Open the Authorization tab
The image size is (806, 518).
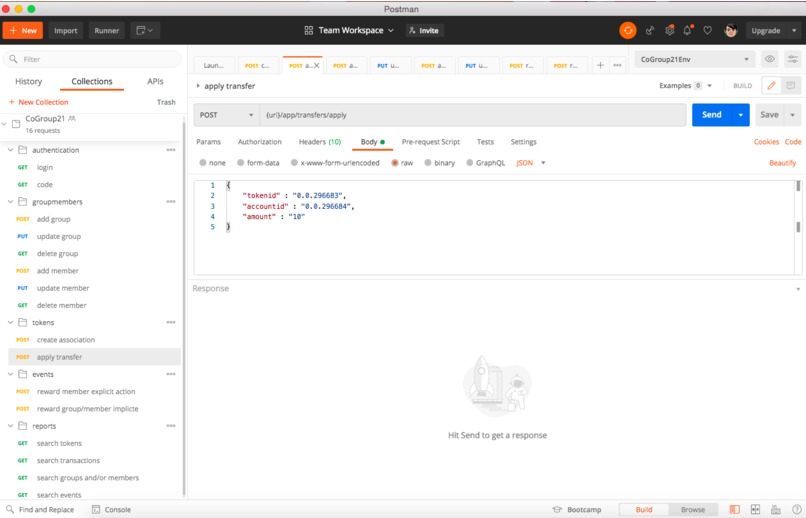pyautogui.click(x=260, y=142)
